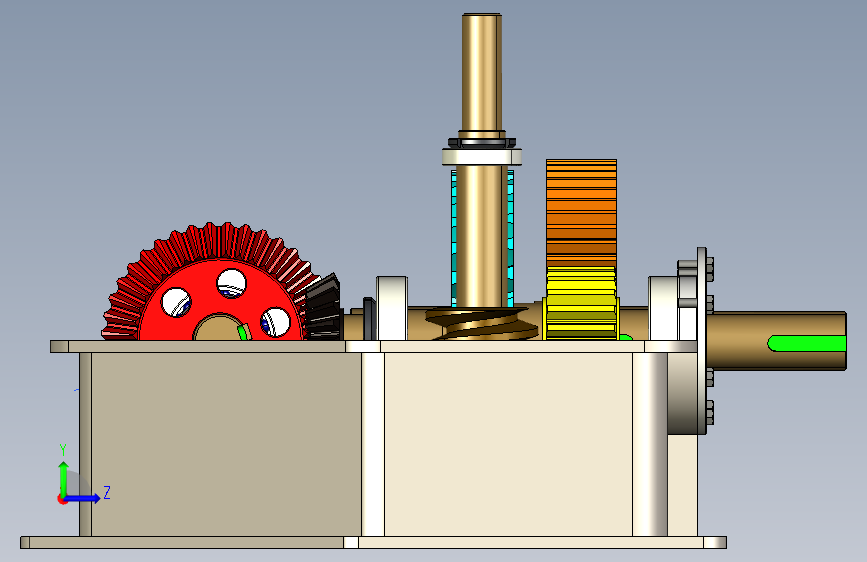Pick the orange spur gear
The width and height of the screenshot is (867, 562).
[581, 213]
